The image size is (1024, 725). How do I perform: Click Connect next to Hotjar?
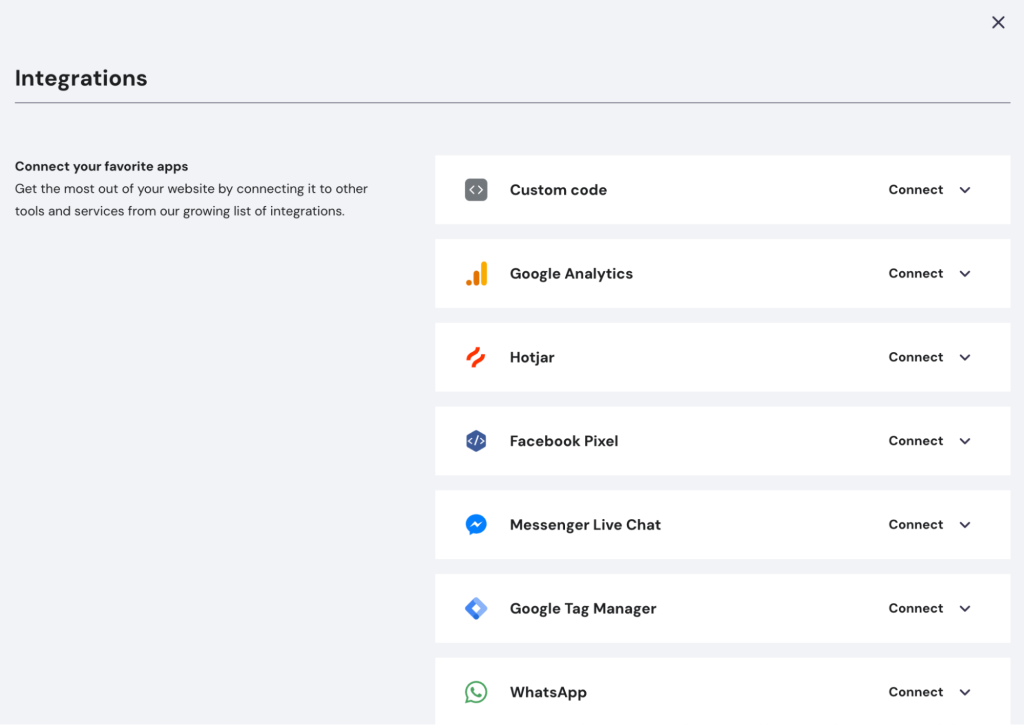pos(915,357)
